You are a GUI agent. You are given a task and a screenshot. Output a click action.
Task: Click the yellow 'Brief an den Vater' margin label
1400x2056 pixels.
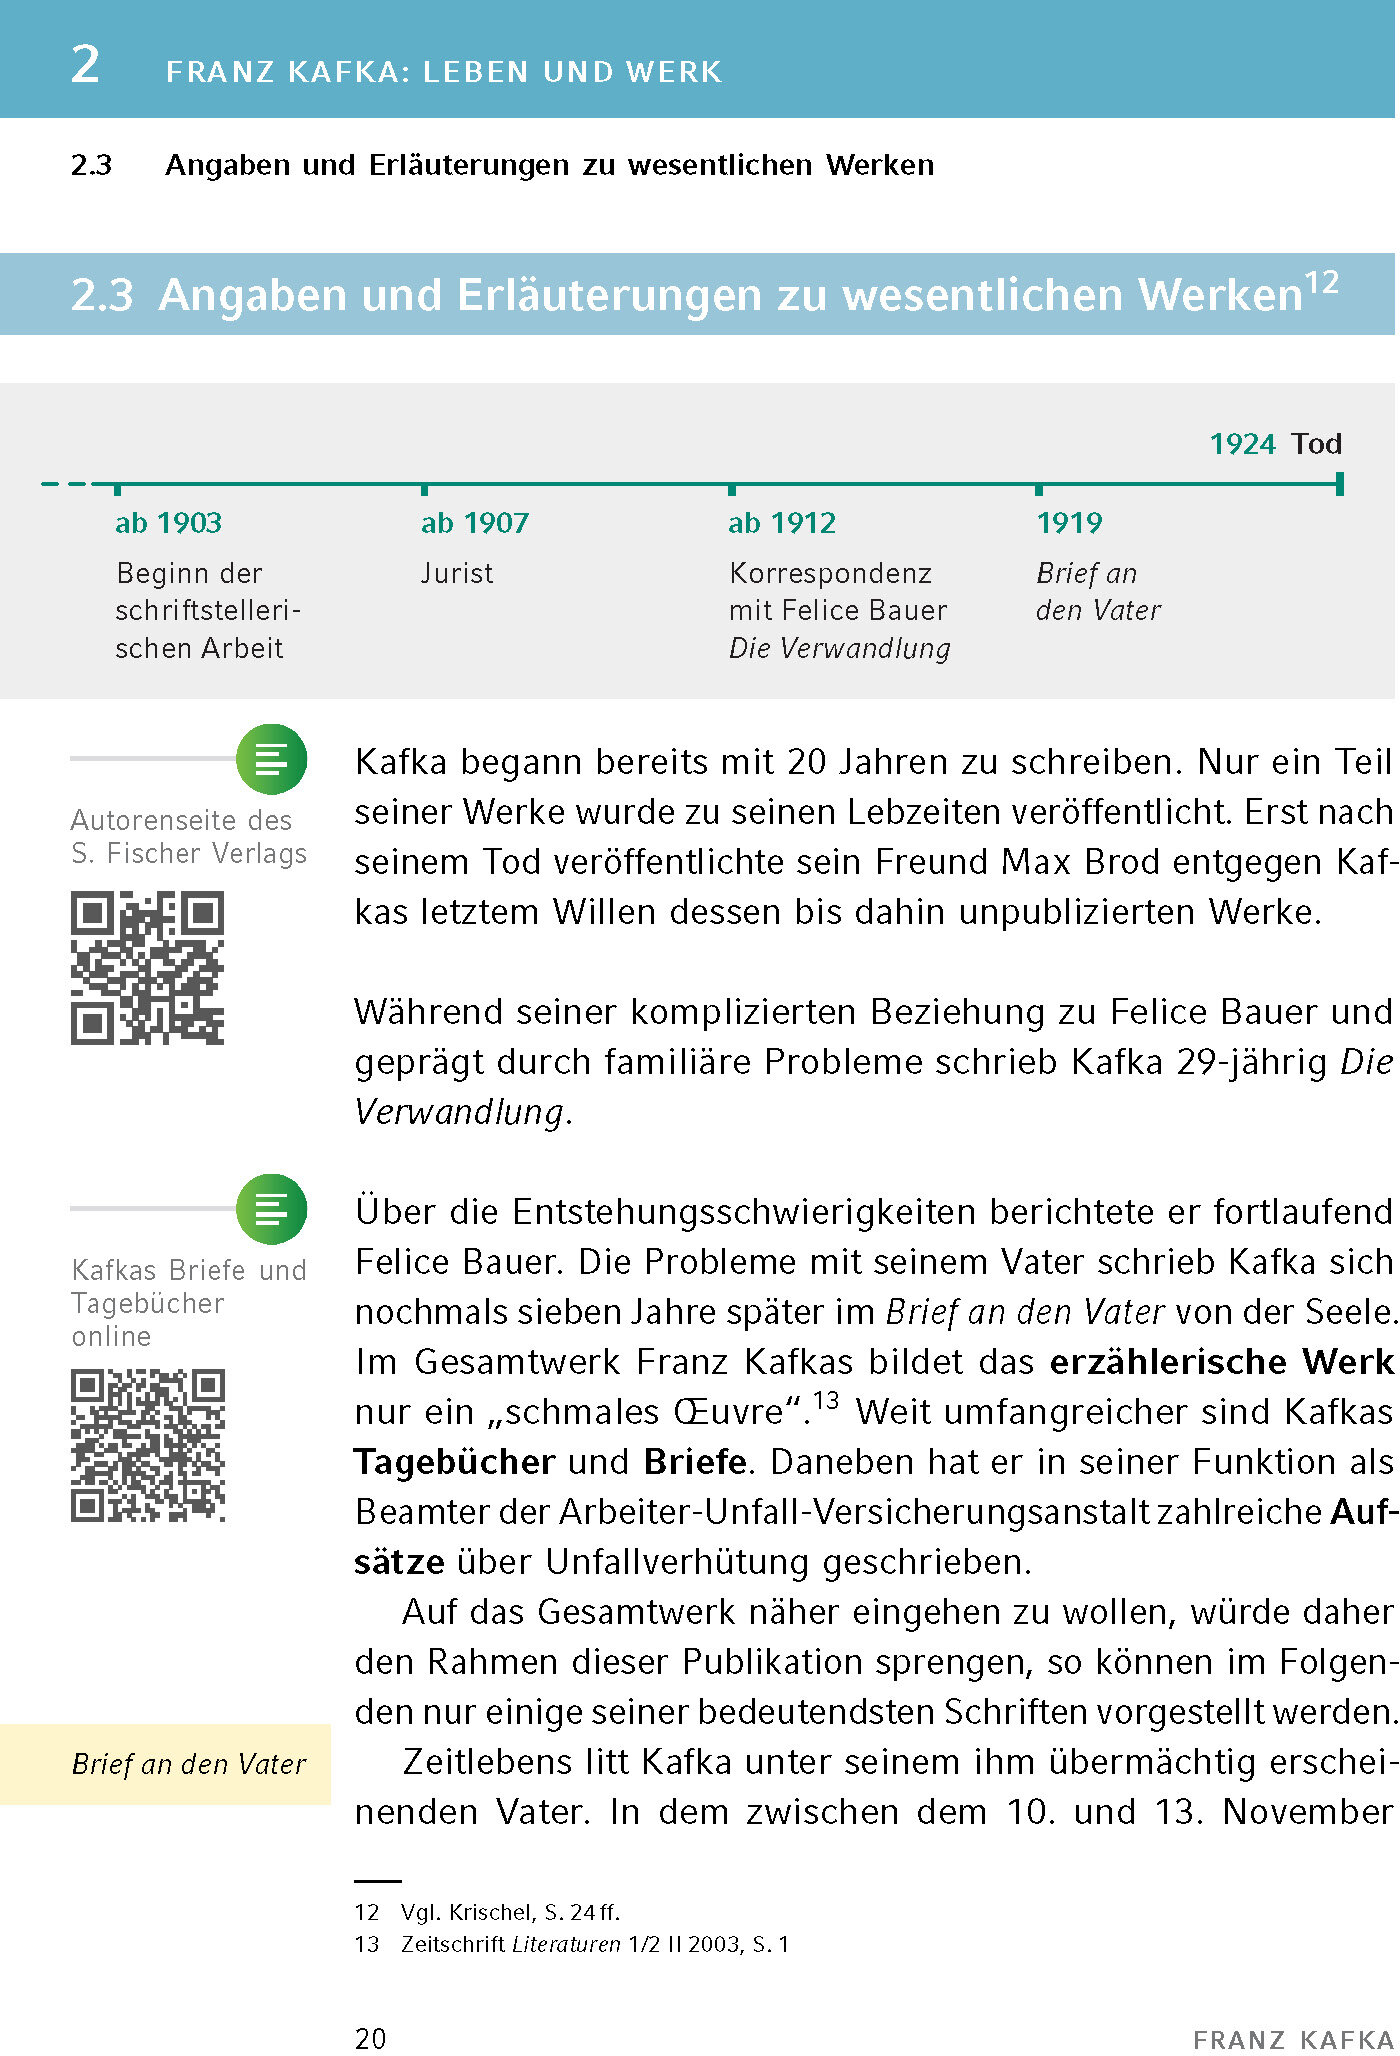coord(165,1764)
